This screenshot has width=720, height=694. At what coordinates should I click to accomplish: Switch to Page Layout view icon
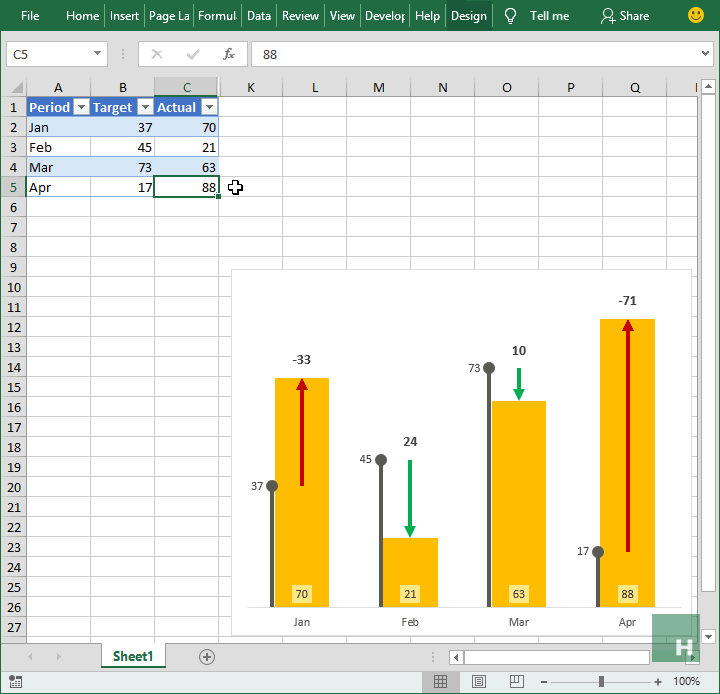[x=478, y=681]
